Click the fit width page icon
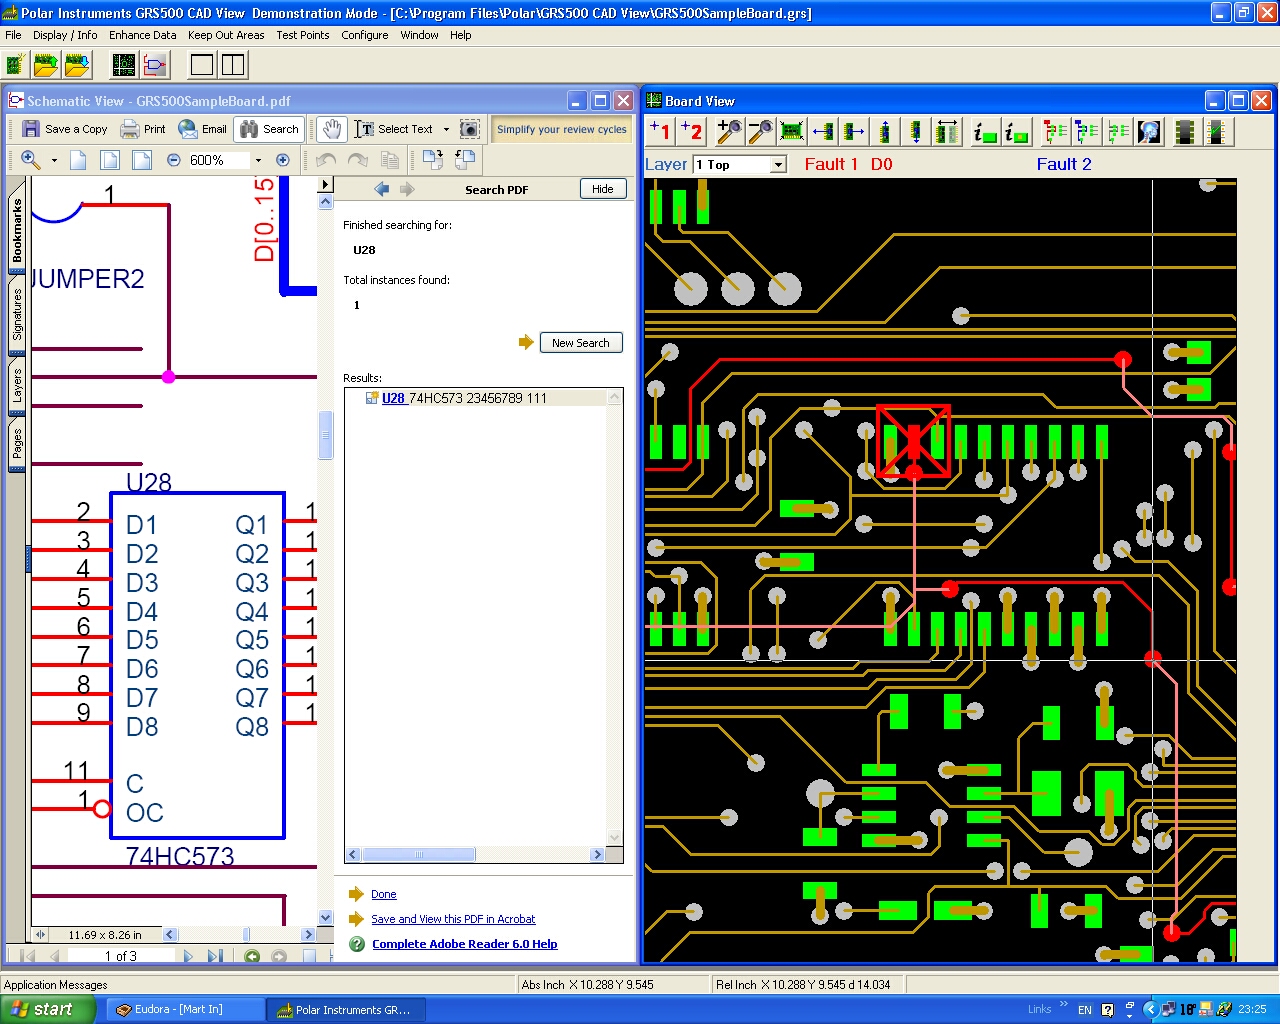The height and width of the screenshot is (1024, 1280). click(x=142, y=160)
